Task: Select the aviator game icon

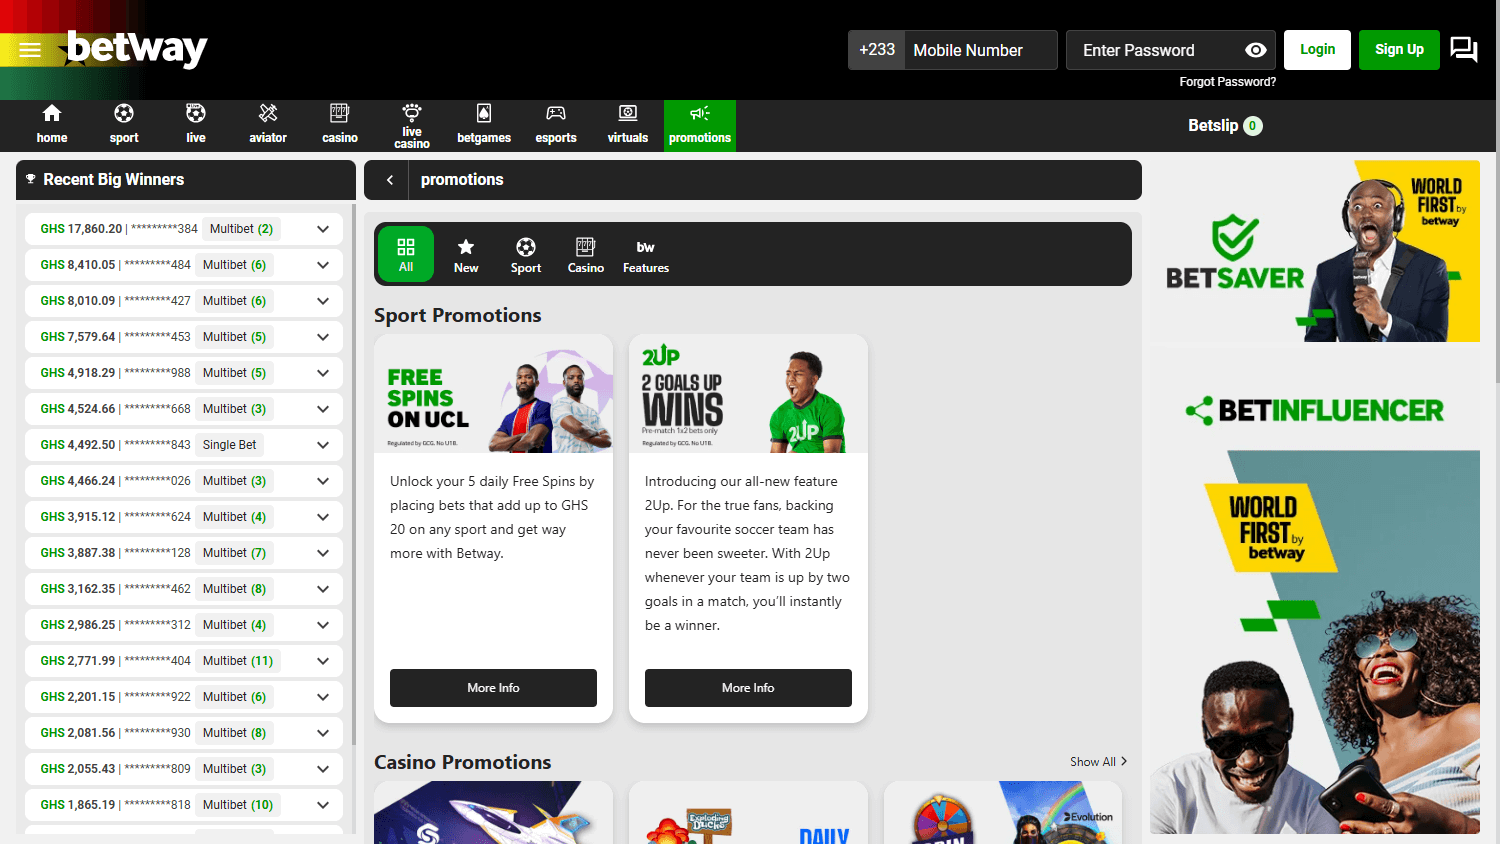Action: (268, 125)
